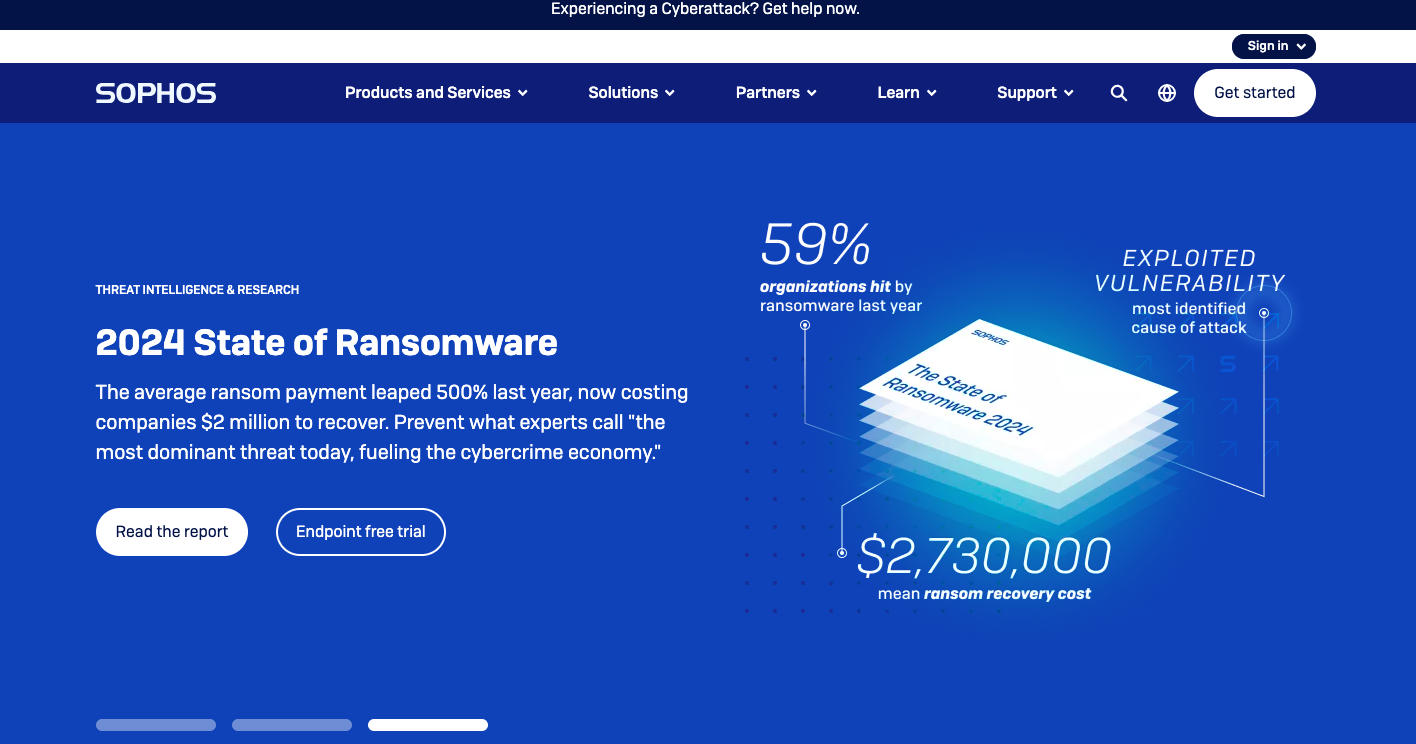This screenshot has width=1416, height=744.
Task: Click Read the report
Action: point(171,531)
